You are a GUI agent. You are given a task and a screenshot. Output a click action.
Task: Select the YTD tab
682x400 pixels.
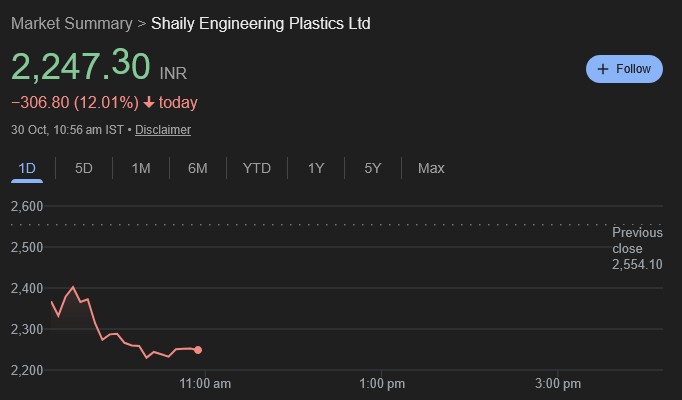tap(257, 168)
